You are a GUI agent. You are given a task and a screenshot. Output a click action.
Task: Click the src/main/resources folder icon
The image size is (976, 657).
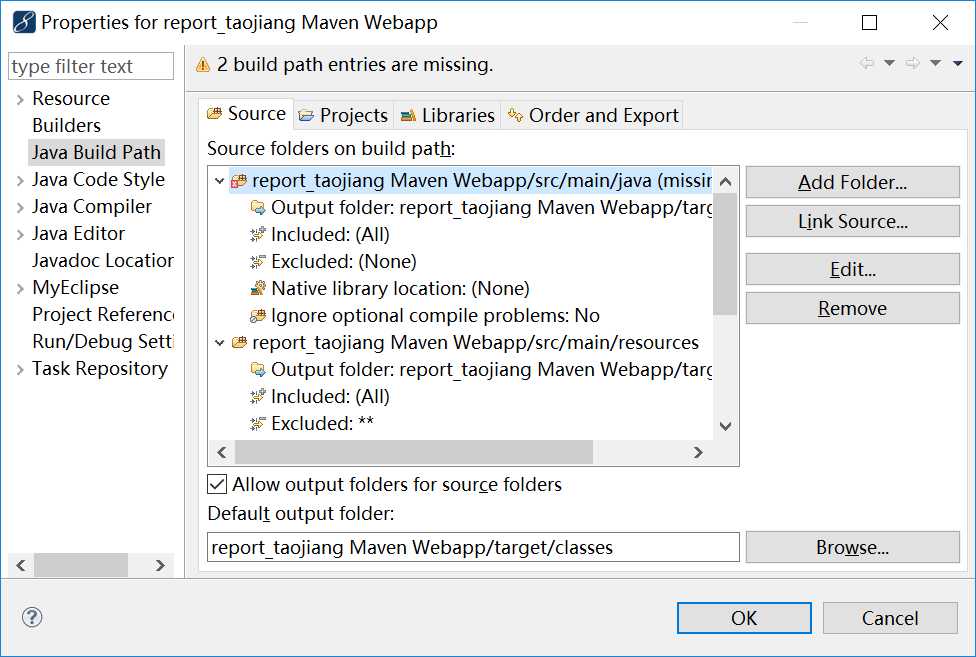pyautogui.click(x=239, y=343)
